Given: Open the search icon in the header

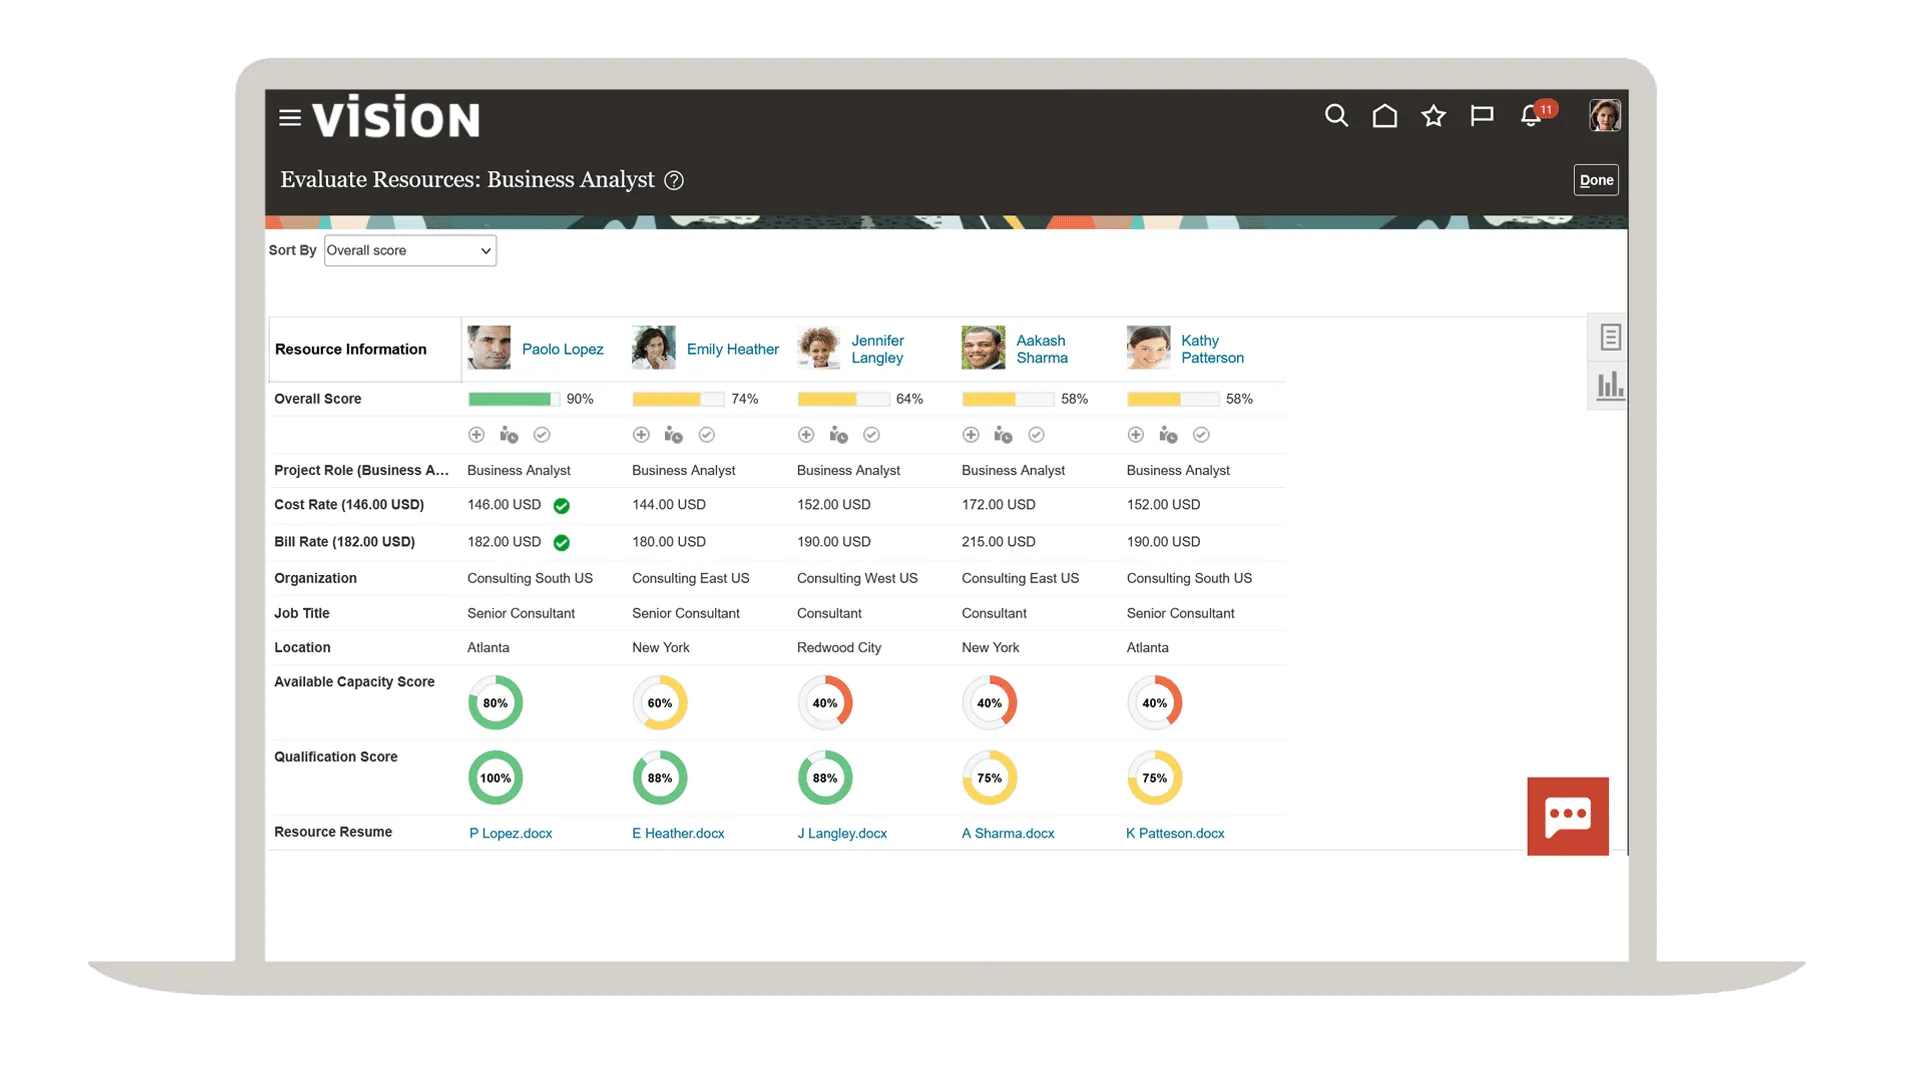Looking at the screenshot, I should 1336,116.
